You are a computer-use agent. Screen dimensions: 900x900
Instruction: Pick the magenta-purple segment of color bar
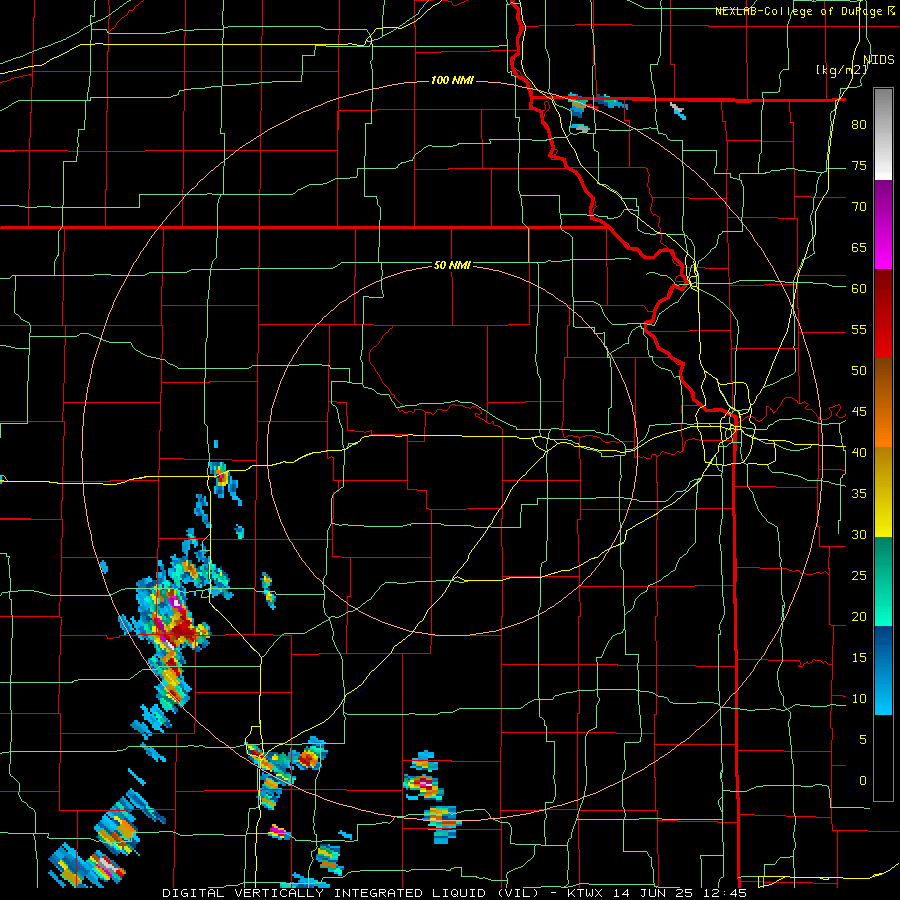(x=883, y=224)
